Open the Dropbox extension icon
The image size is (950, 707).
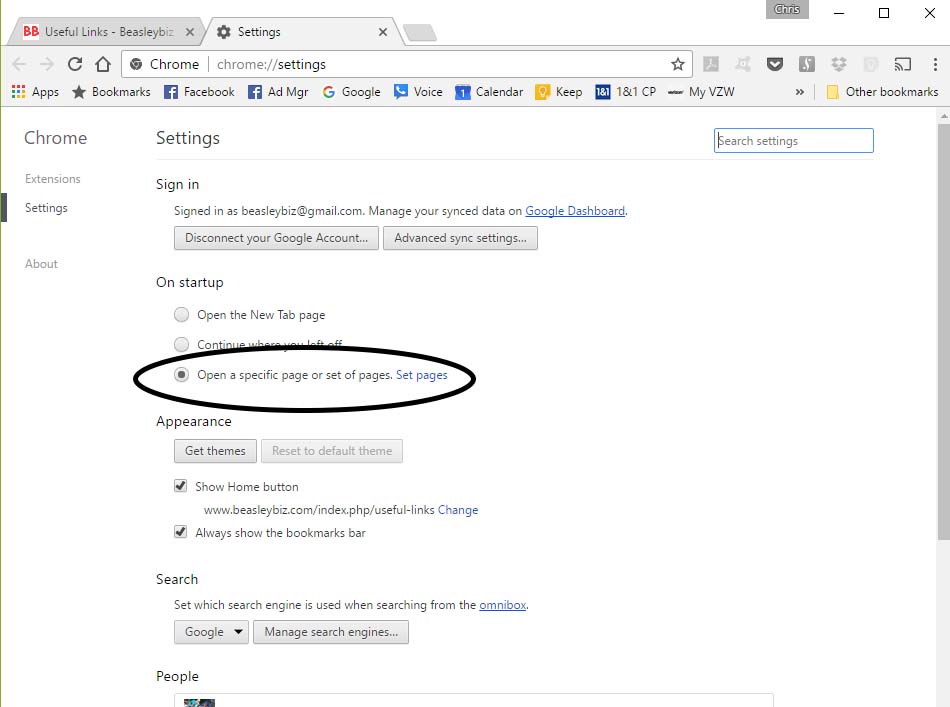click(839, 63)
